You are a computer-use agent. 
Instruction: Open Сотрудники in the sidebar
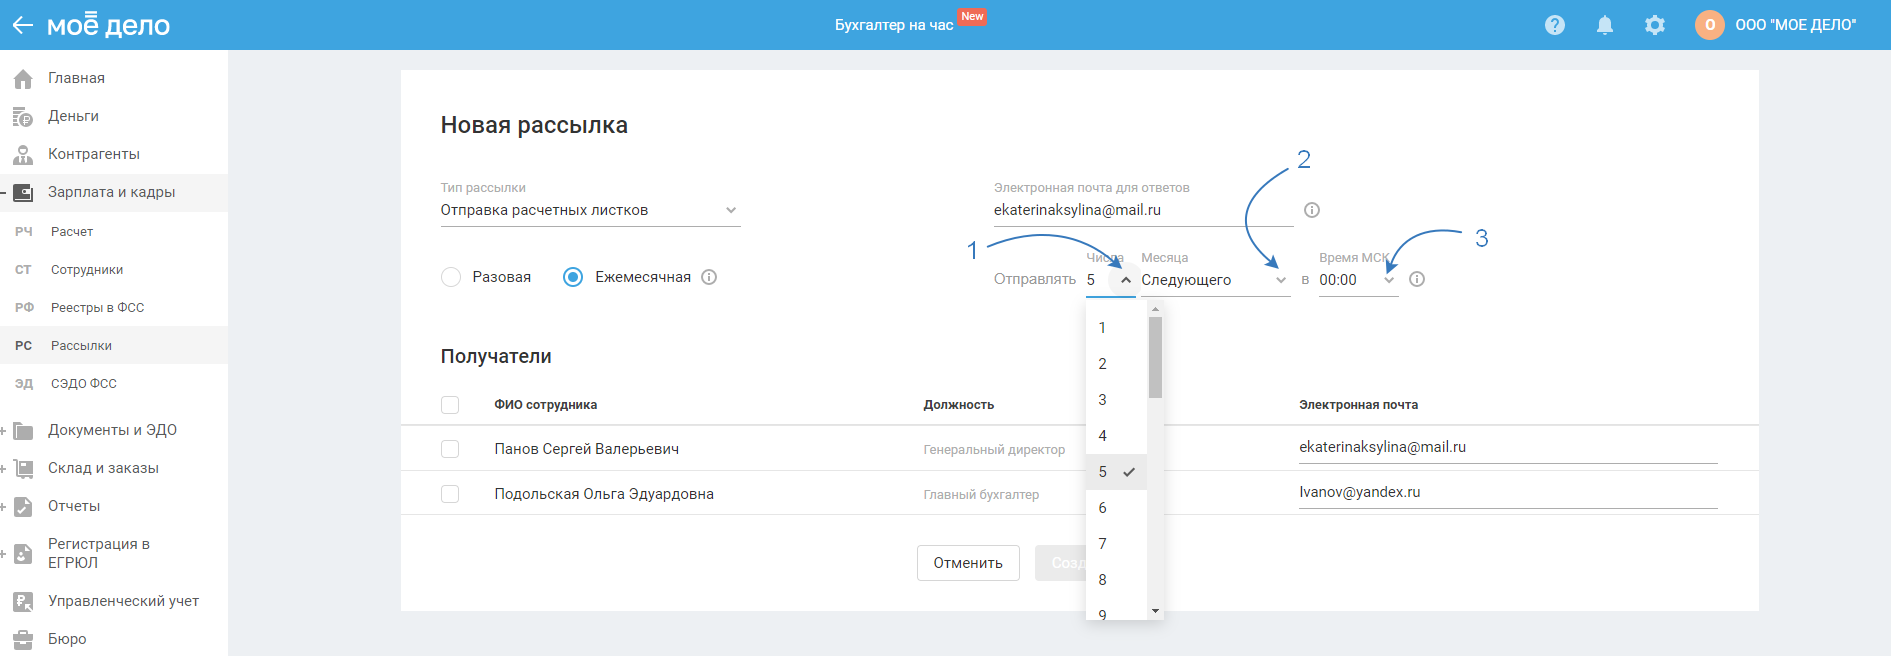click(87, 270)
